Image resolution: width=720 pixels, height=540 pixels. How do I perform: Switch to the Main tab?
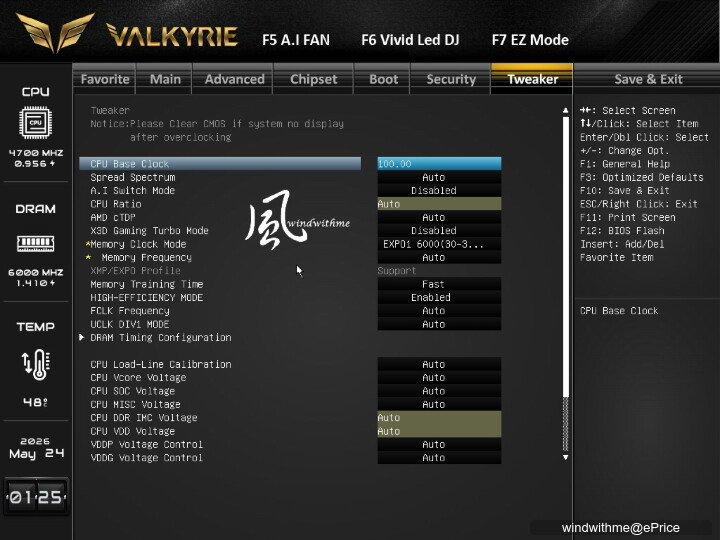[x=165, y=79]
